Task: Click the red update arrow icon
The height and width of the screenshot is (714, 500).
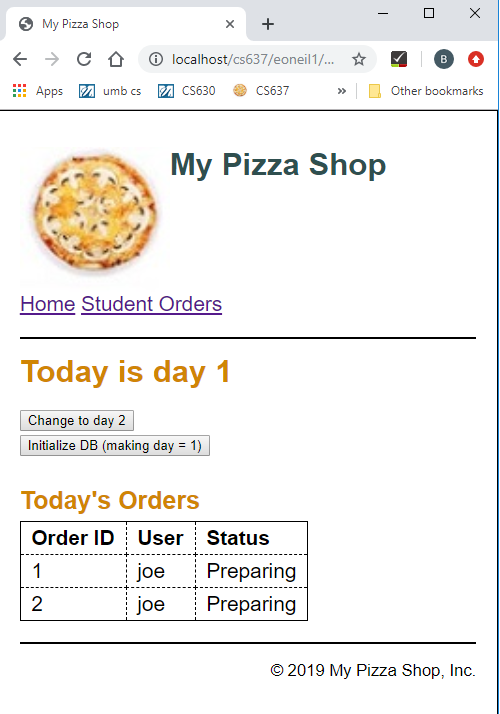Action: [x=476, y=59]
